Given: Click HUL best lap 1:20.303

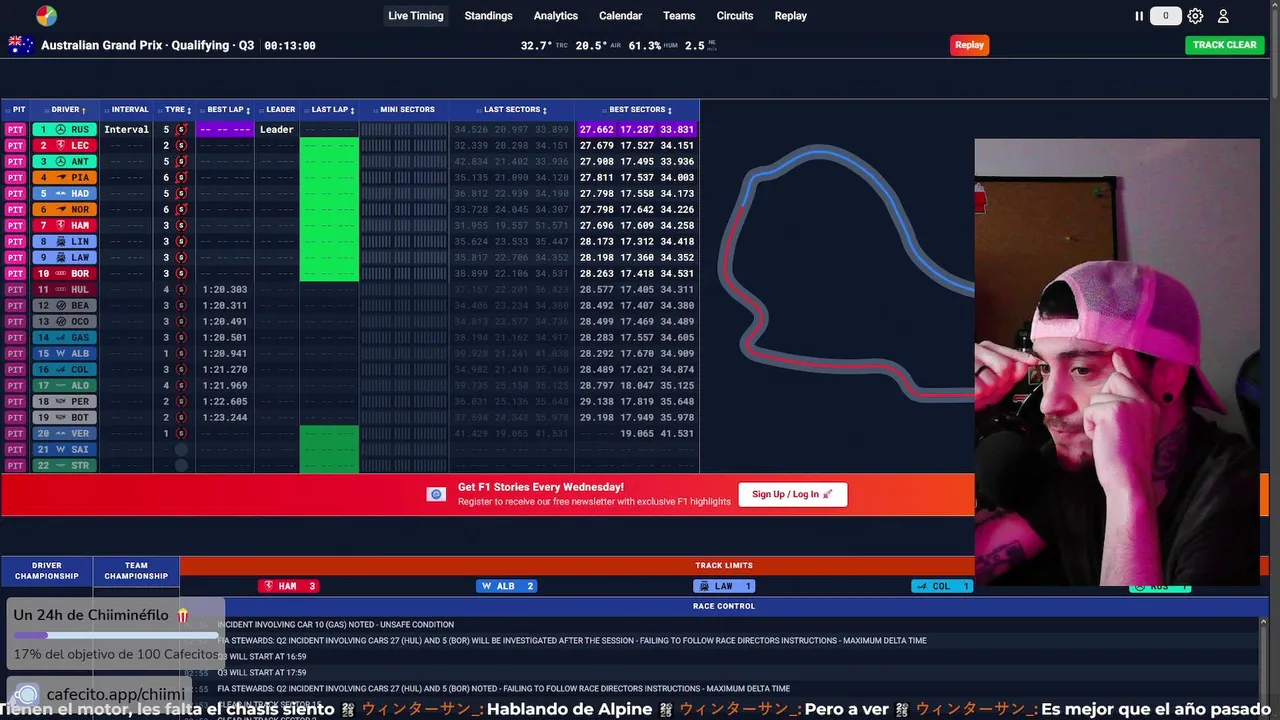Looking at the screenshot, I should [225, 289].
